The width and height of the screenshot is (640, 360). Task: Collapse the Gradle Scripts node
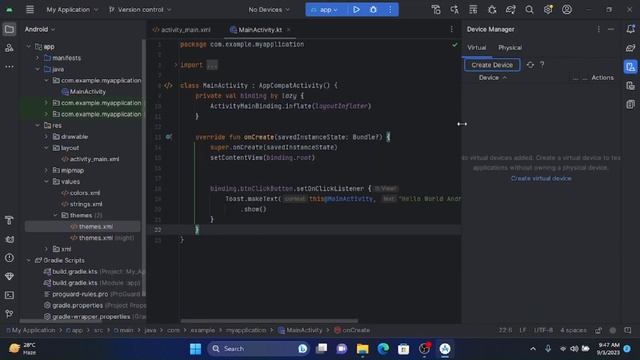pos(29,260)
